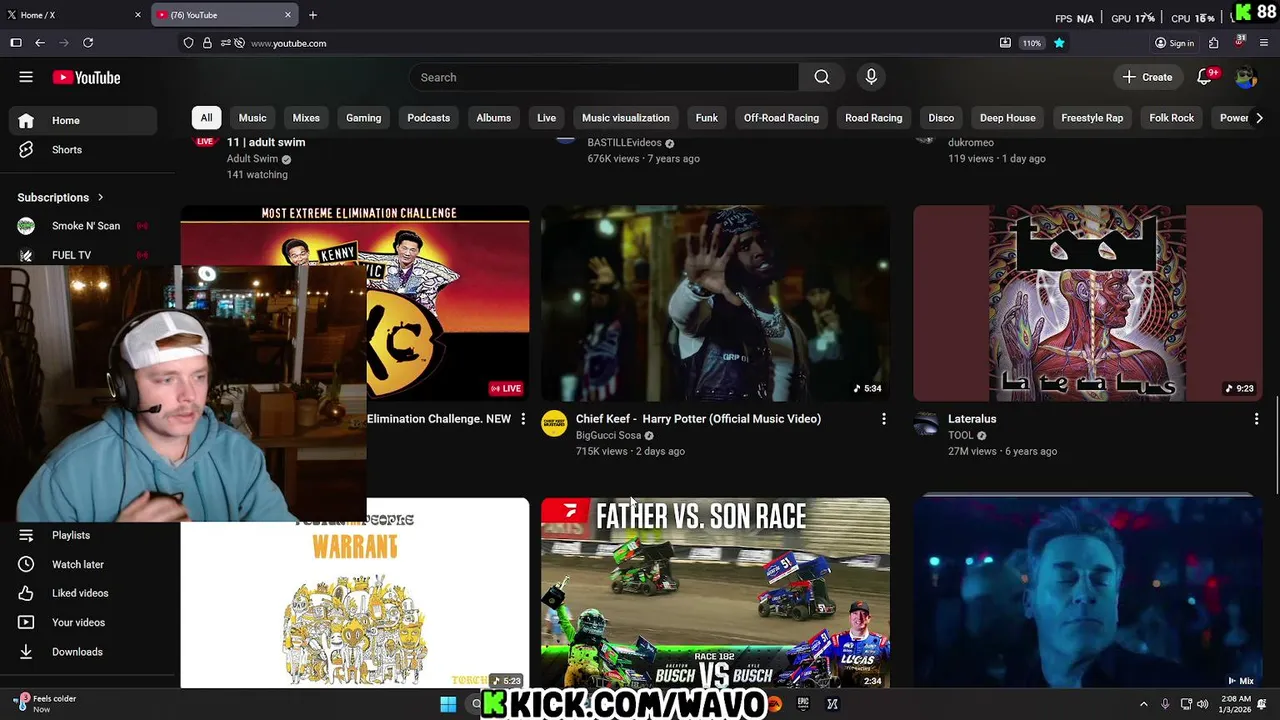Open the Father vs. Son Race thumbnail
This screenshot has width=1280, height=720.
click(x=715, y=593)
